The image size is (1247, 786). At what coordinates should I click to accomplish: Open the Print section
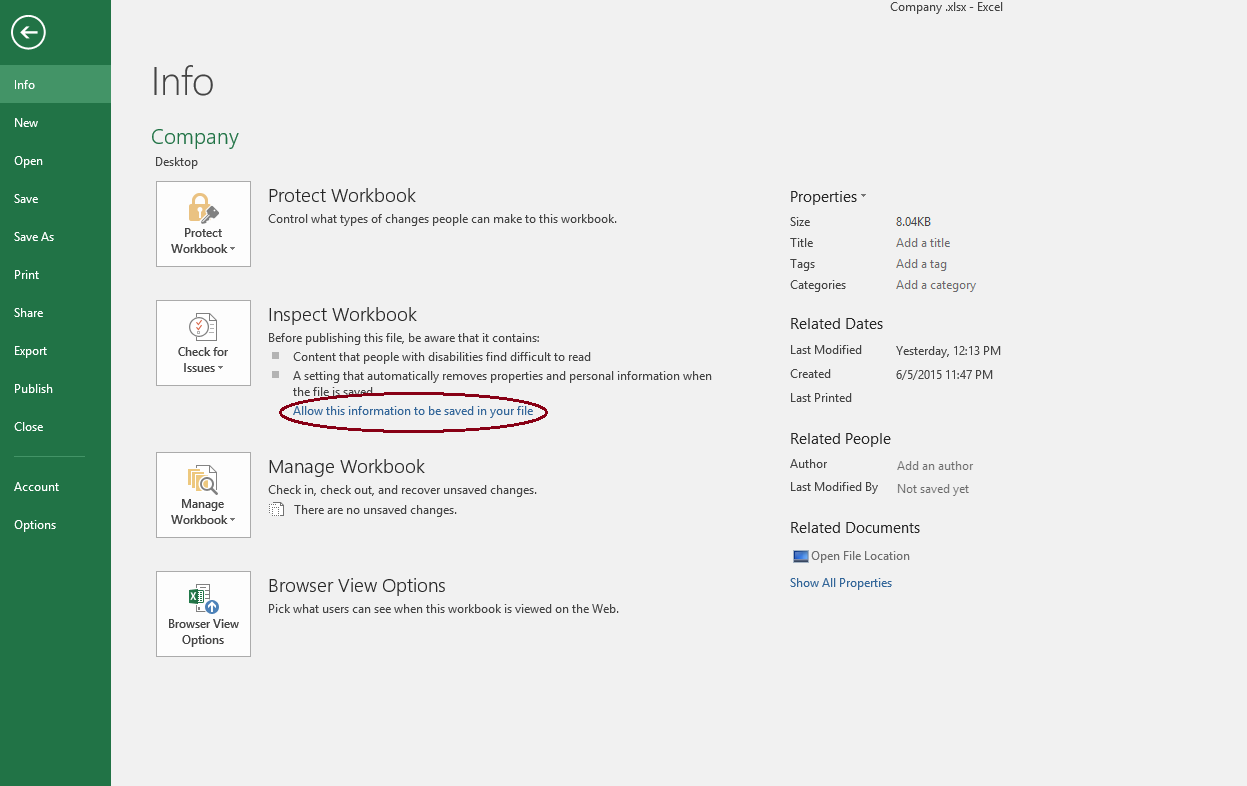(28, 274)
